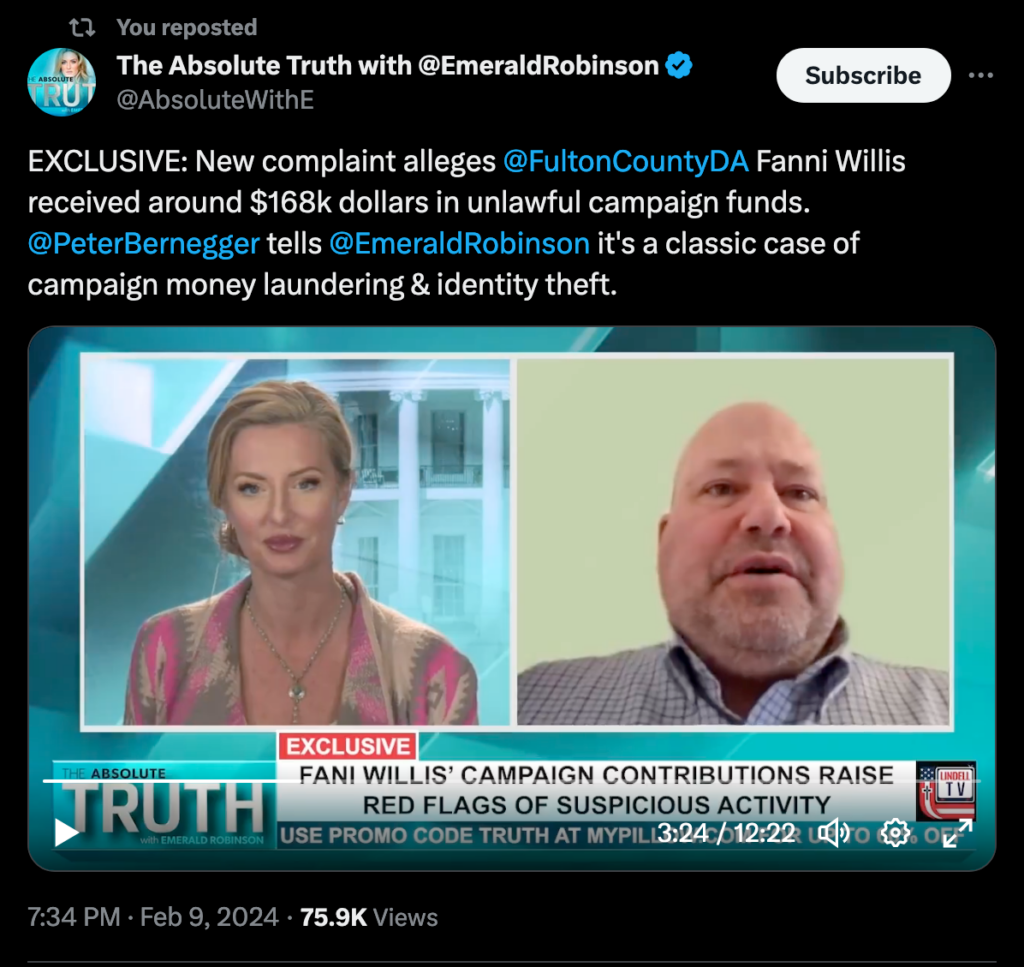Open the @FultonCountyDA mention link
The width and height of the screenshot is (1024, 967).
[626, 161]
